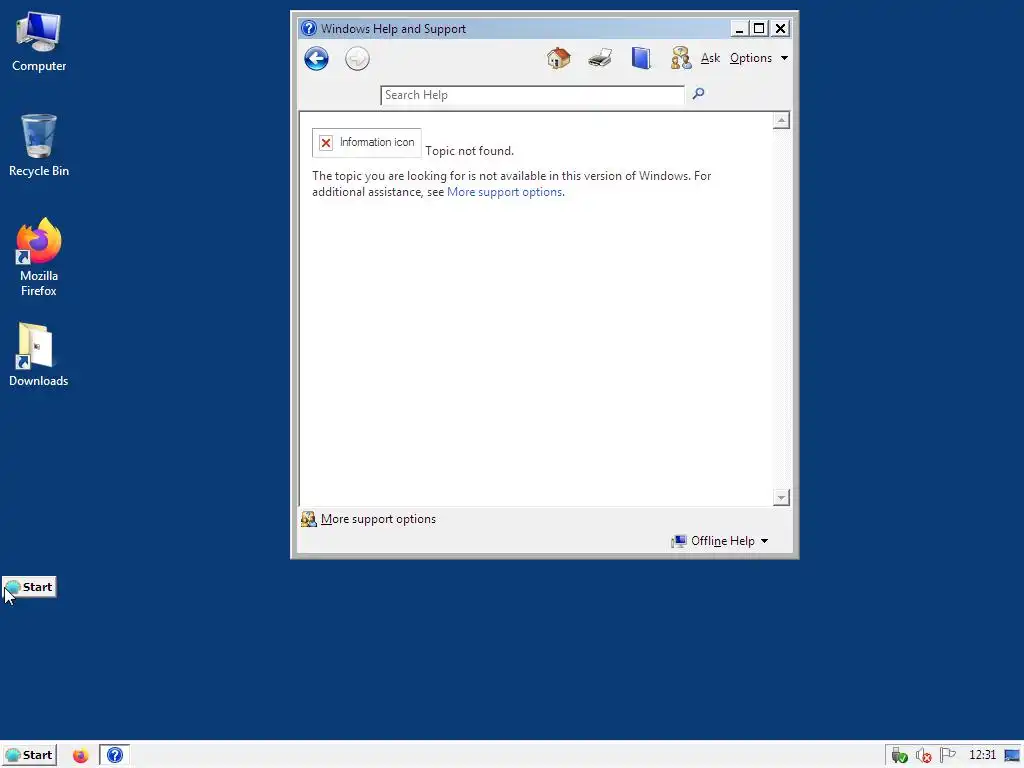This screenshot has width=1024, height=768.
Task: Click the network status tray icon
Action: [900, 756]
